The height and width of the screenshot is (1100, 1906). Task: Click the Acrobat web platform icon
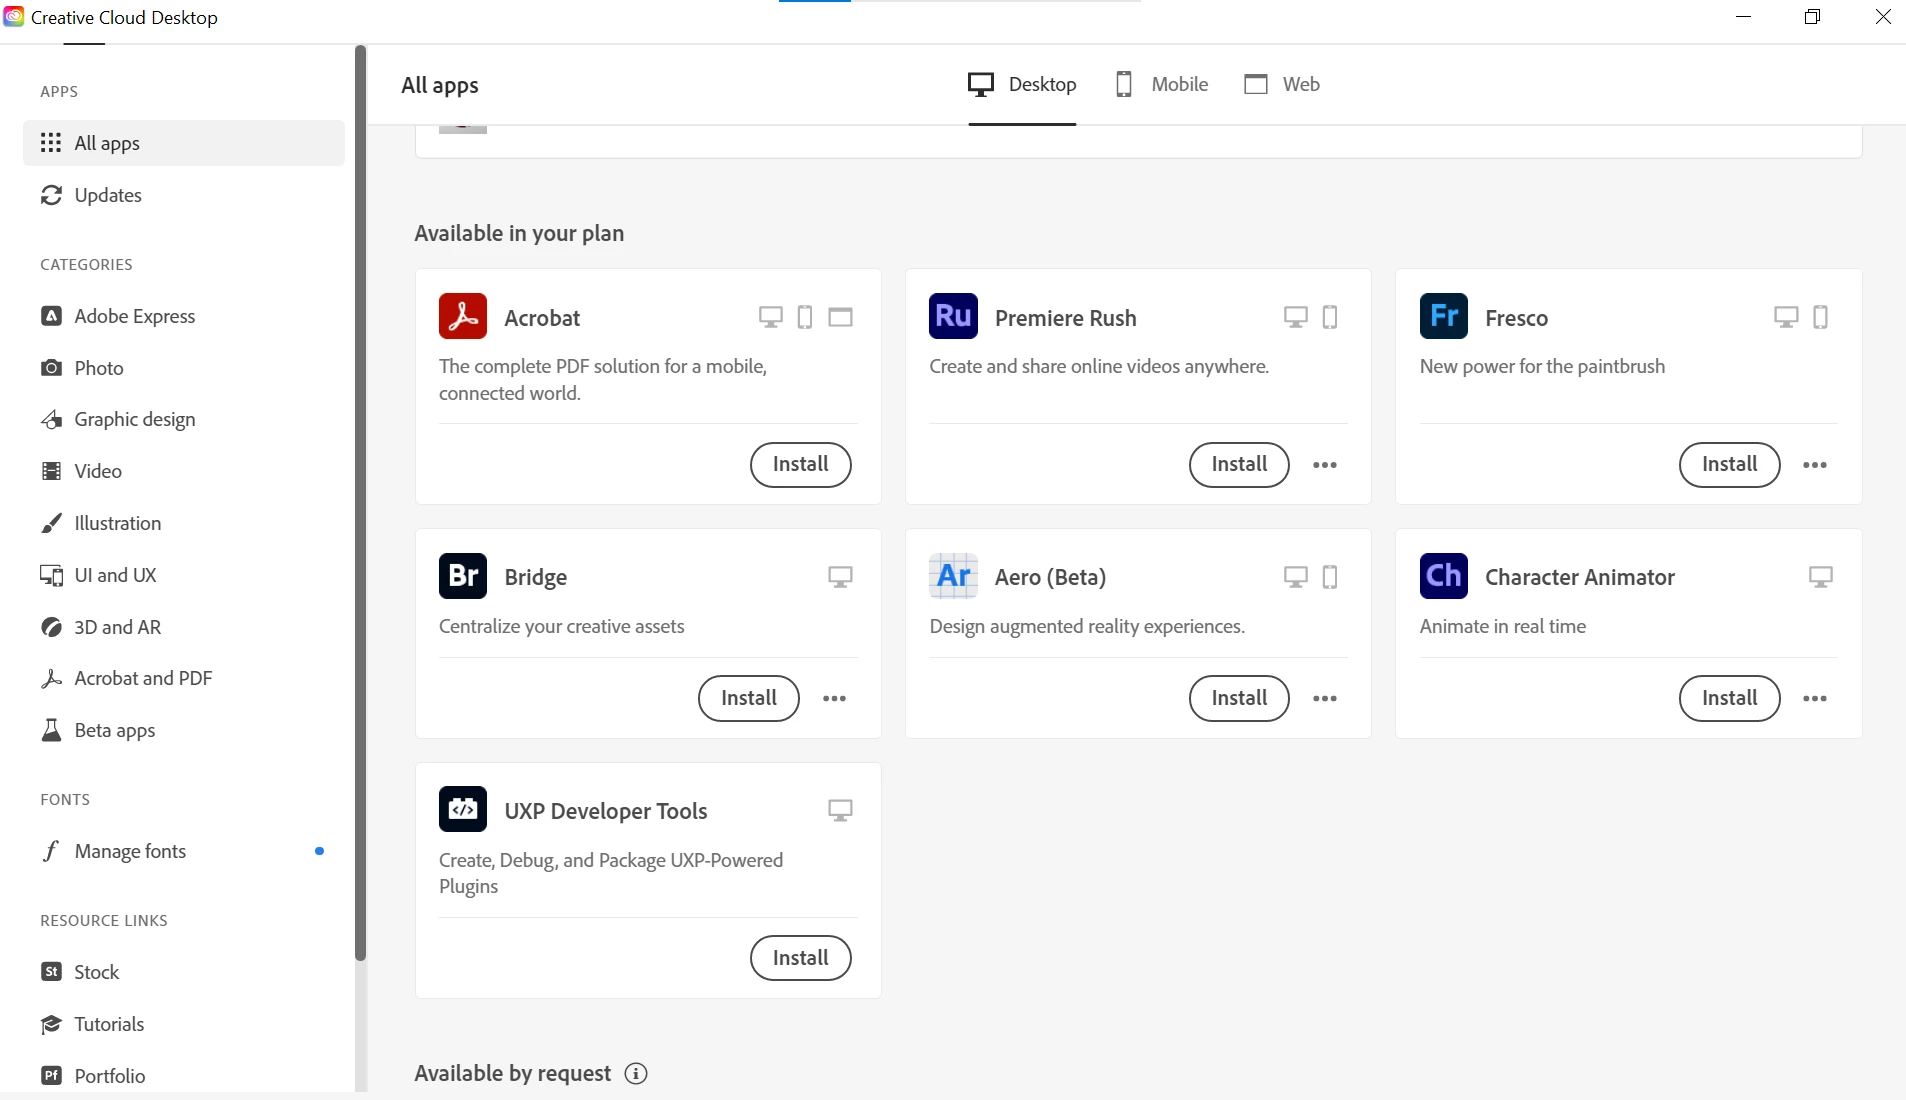click(841, 317)
